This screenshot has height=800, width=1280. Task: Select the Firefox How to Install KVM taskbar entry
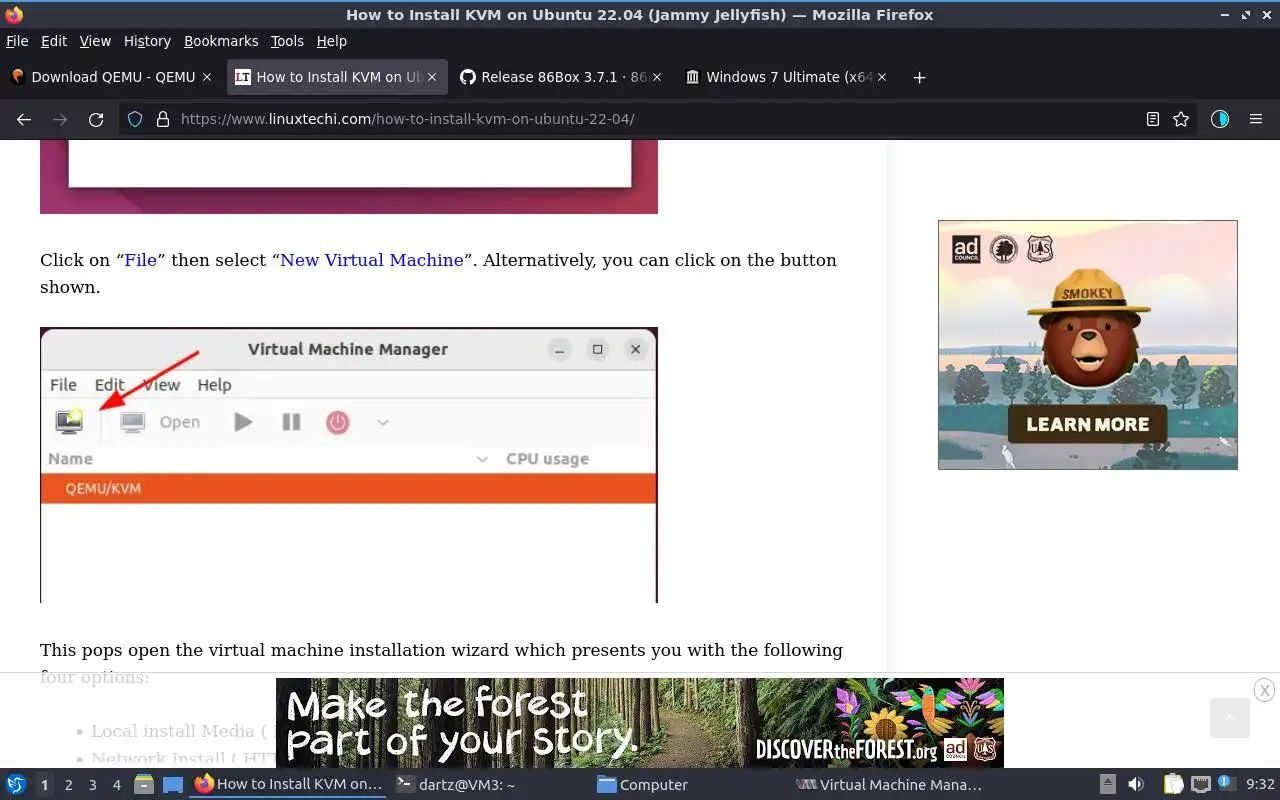point(288,785)
